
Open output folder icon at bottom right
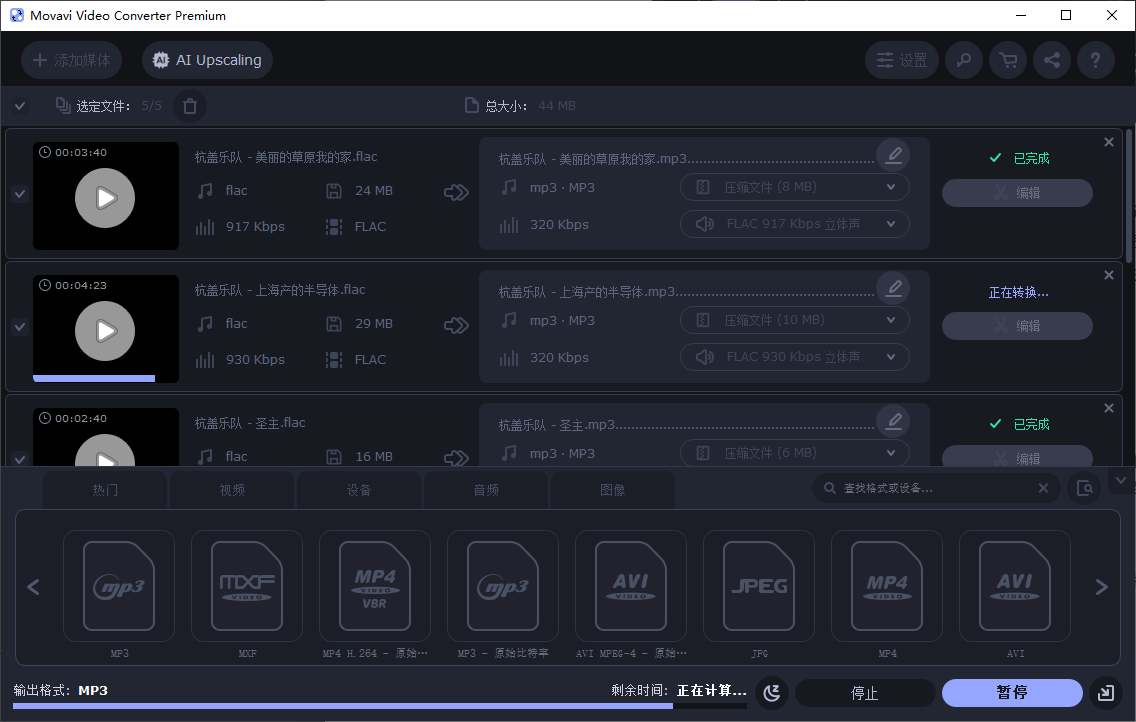click(x=1105, y=692)
